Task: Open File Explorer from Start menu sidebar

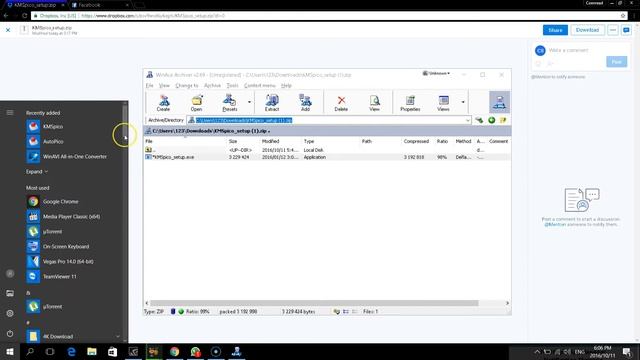Action: coord(10,293)
